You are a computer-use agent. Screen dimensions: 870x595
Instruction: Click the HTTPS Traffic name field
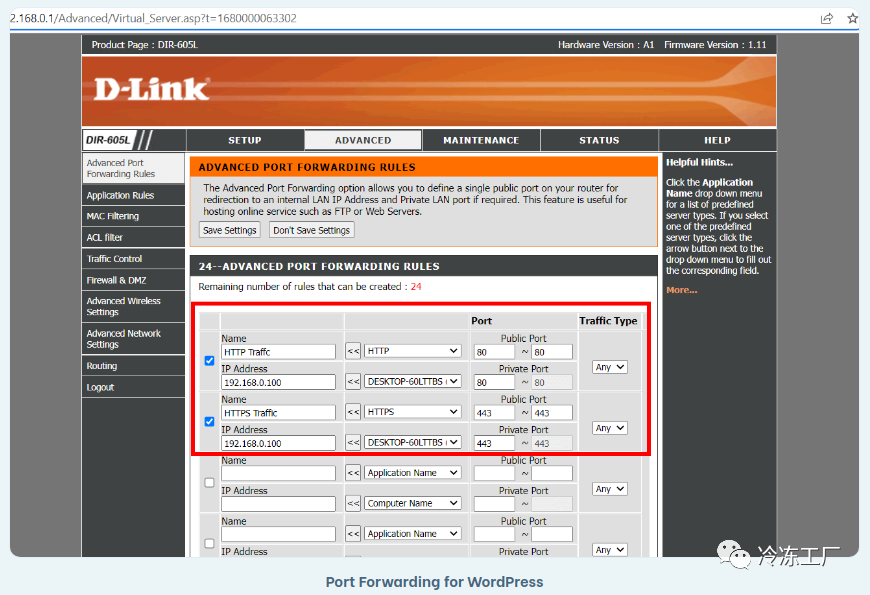279,413
